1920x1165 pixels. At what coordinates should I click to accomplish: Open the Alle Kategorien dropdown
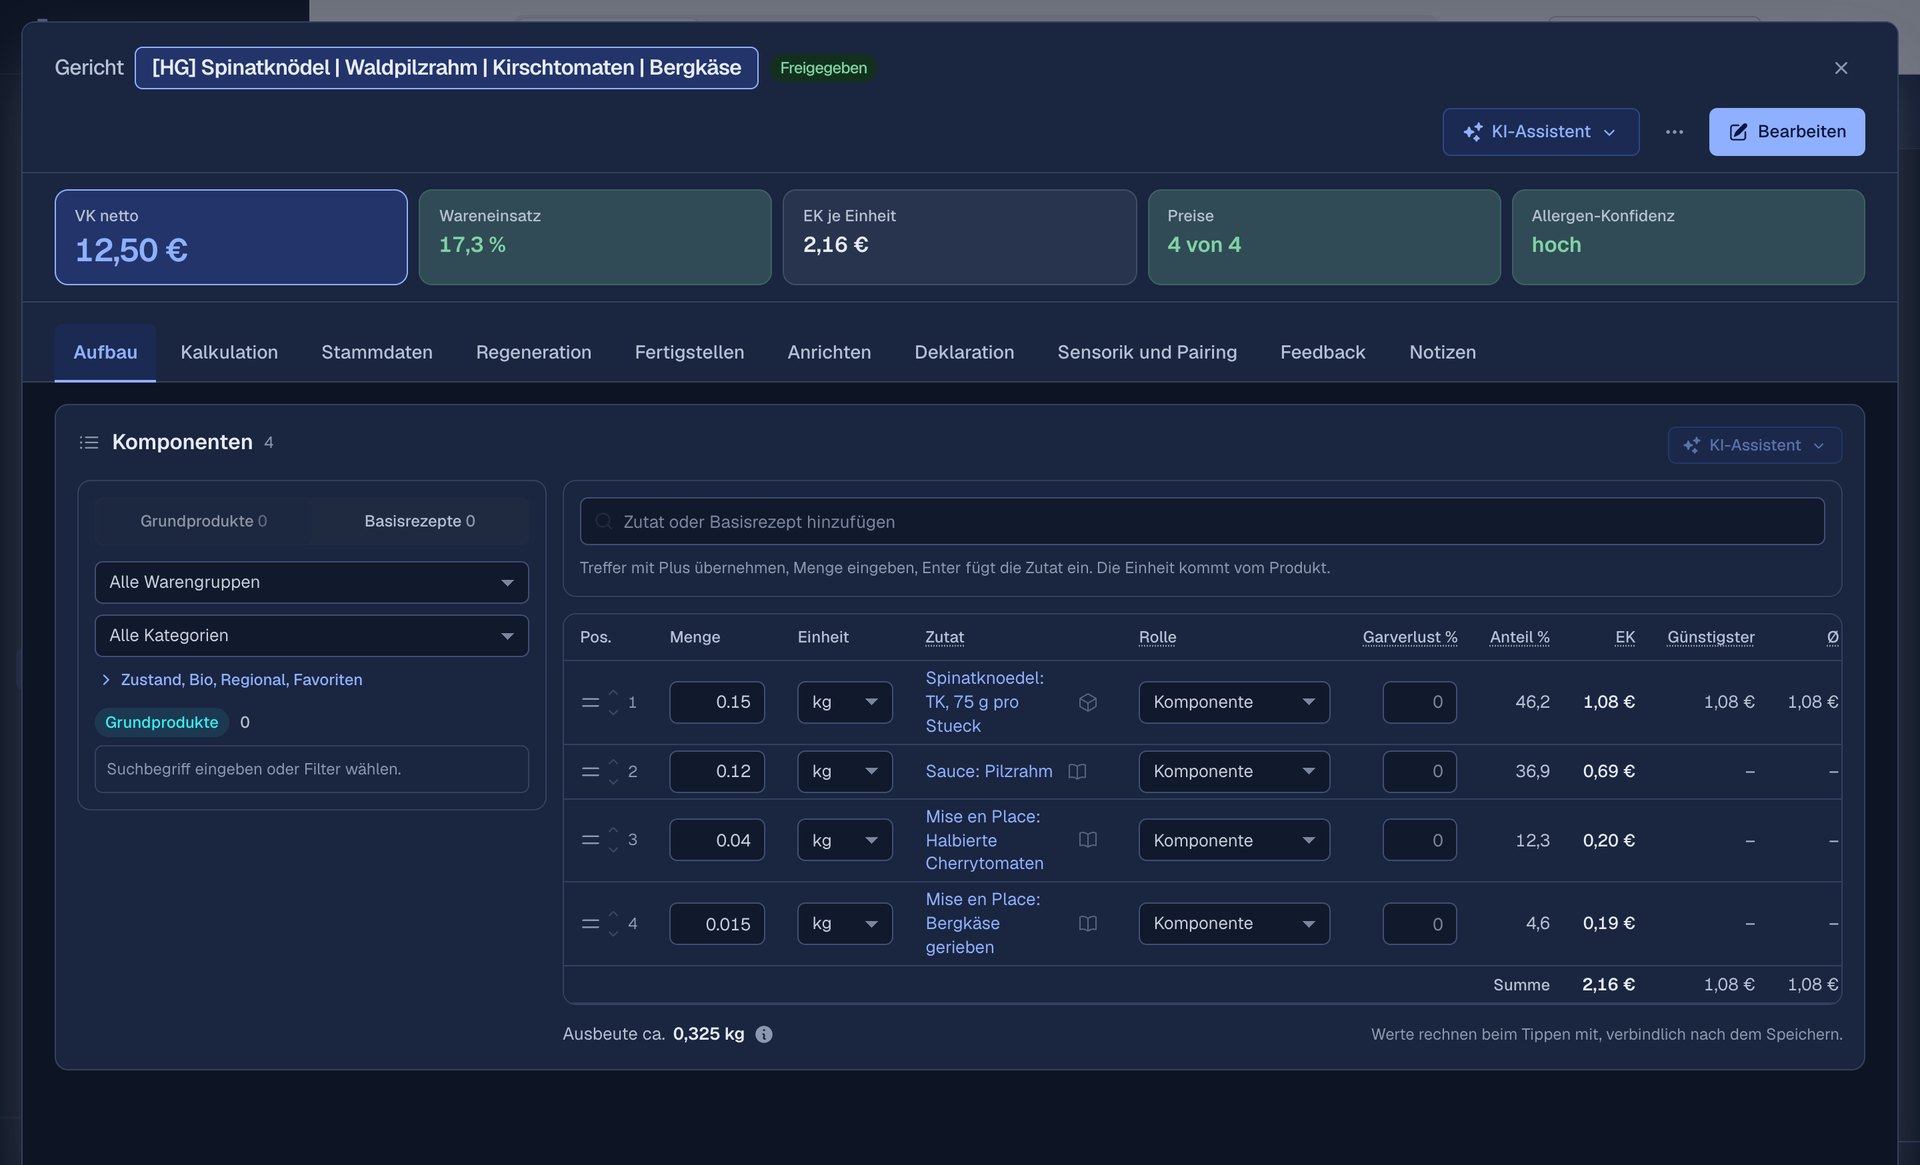pos(311,636)
